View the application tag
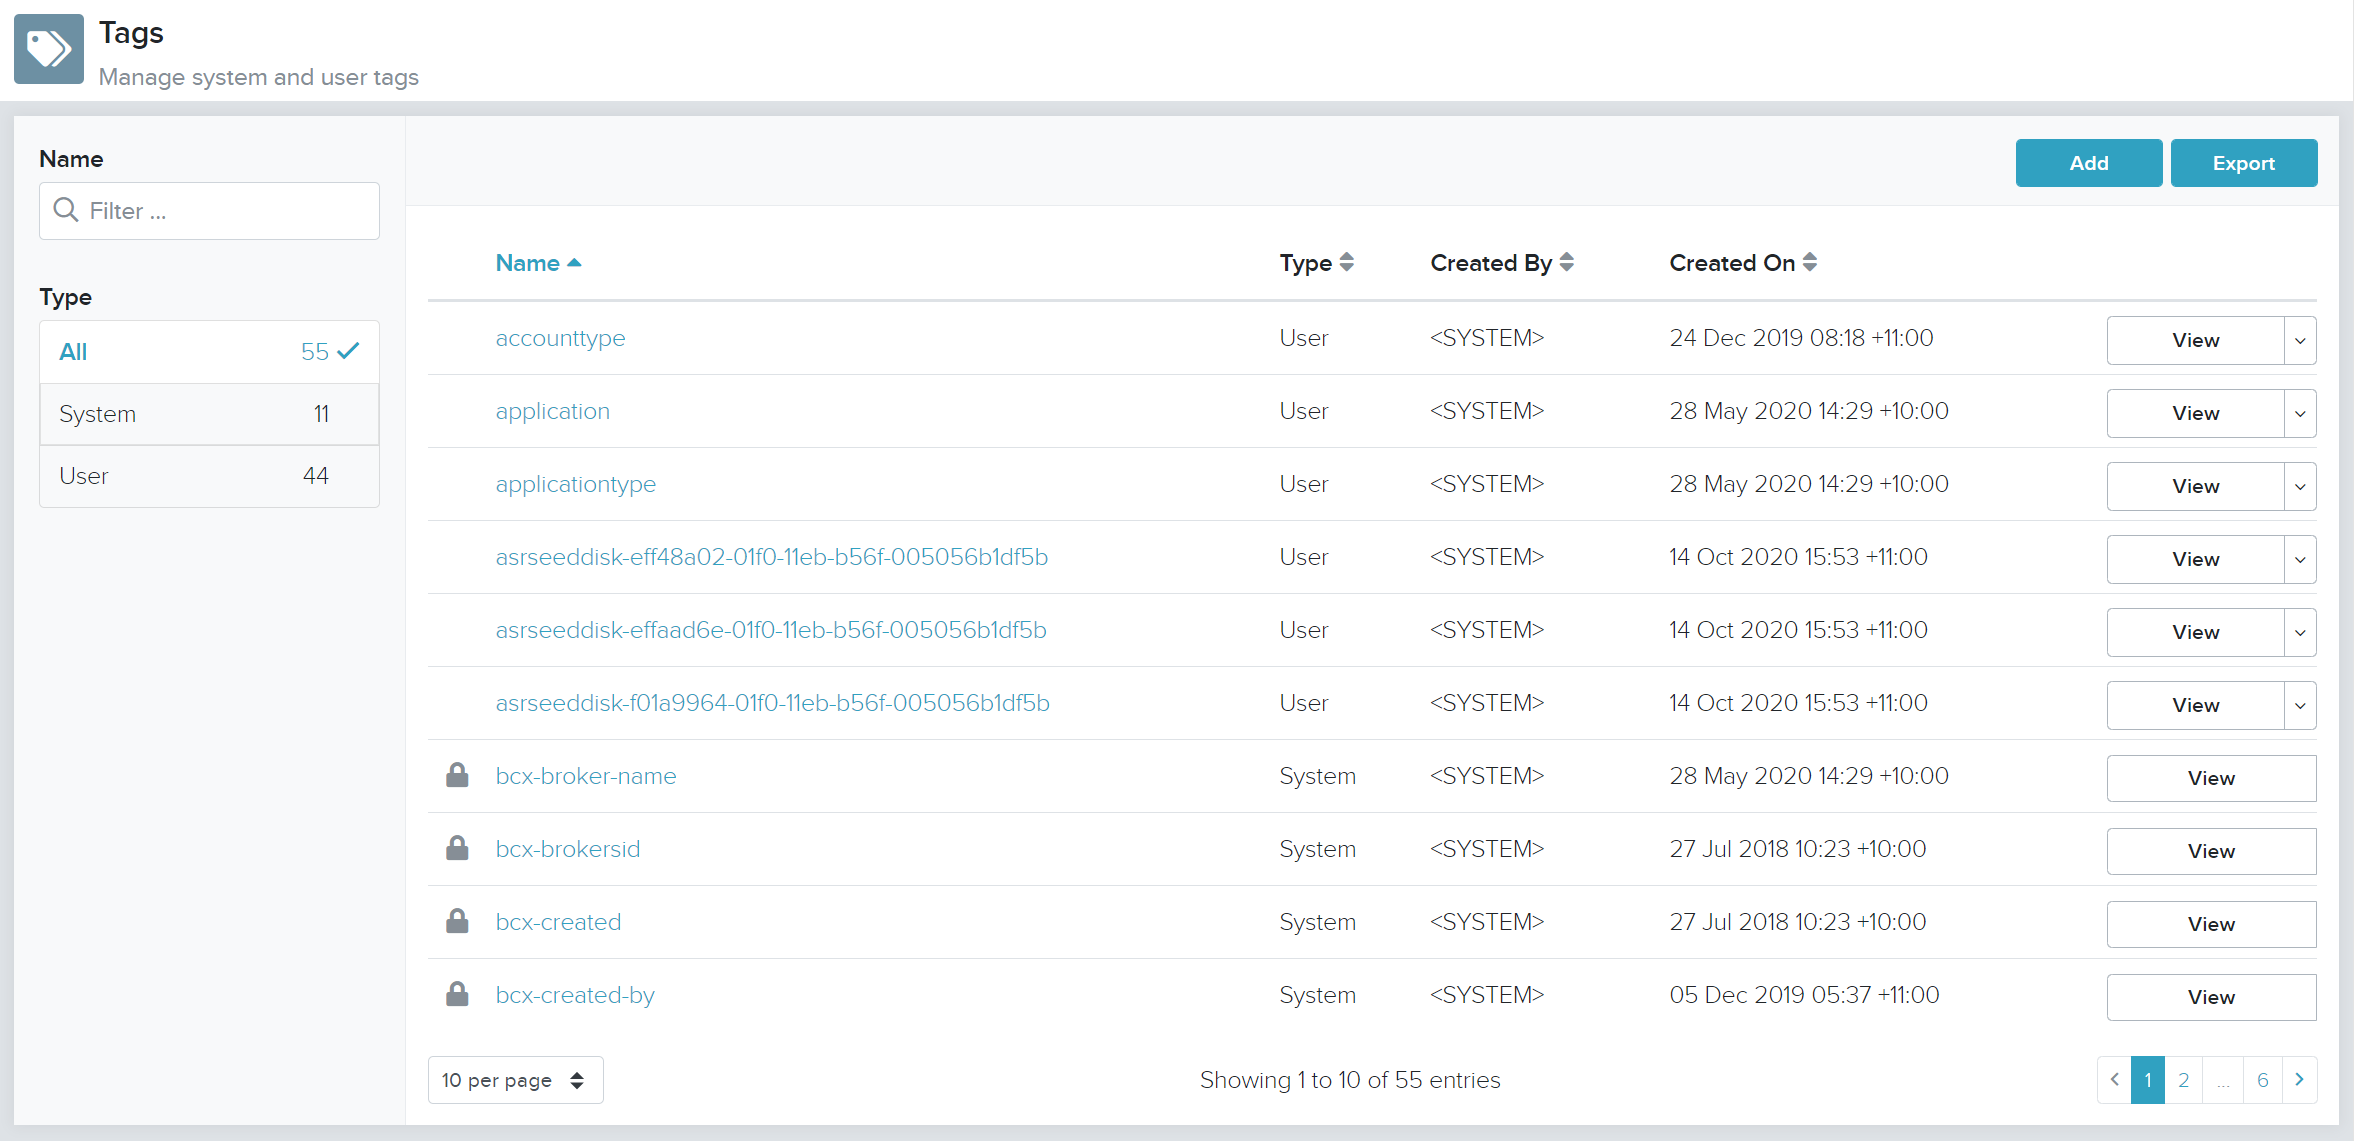Image resolution: width=2354 pixels, height=1141 pixels. coord(2196,414)
